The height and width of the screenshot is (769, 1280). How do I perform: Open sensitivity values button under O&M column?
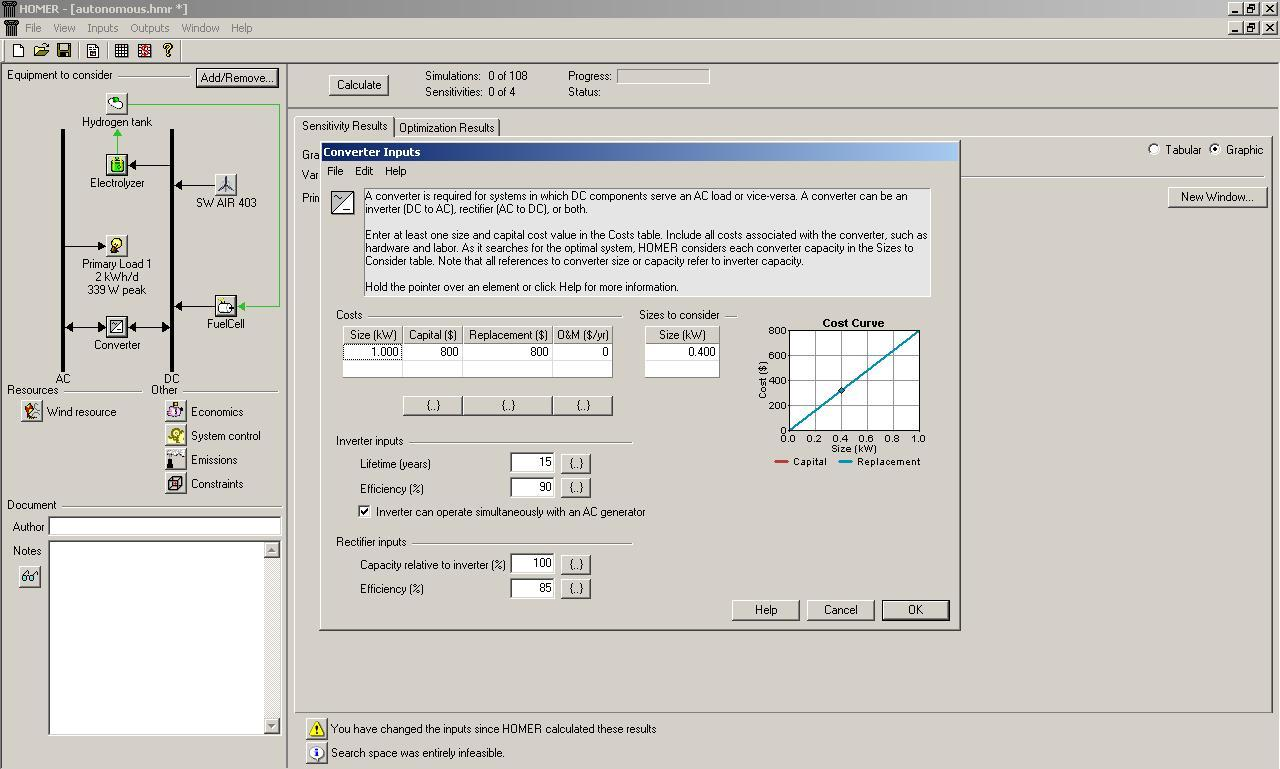coord(582,405)
